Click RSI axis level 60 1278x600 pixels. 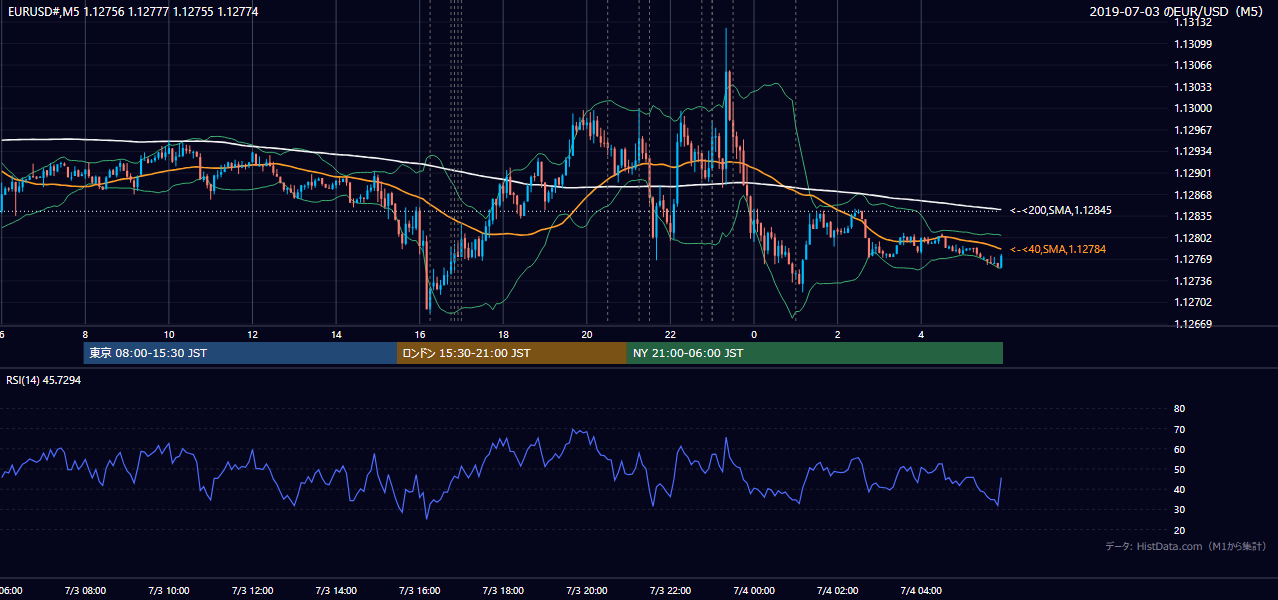(x=1179, y=449)
